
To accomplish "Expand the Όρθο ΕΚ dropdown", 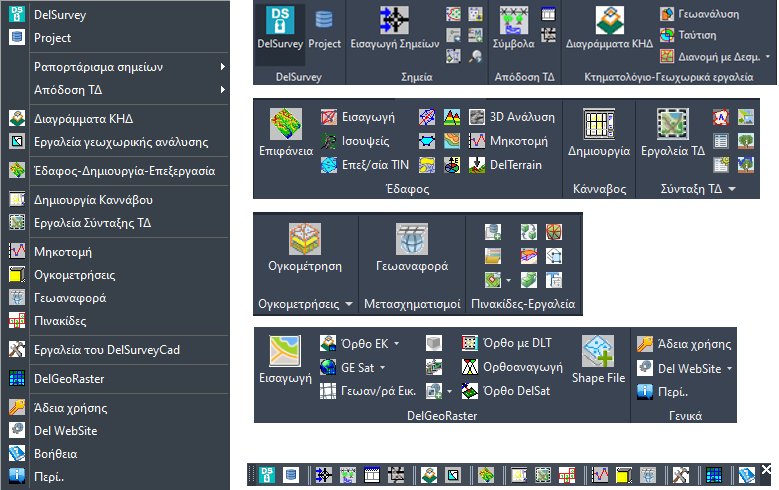I will pyautogui.click(x=396, y=344).
